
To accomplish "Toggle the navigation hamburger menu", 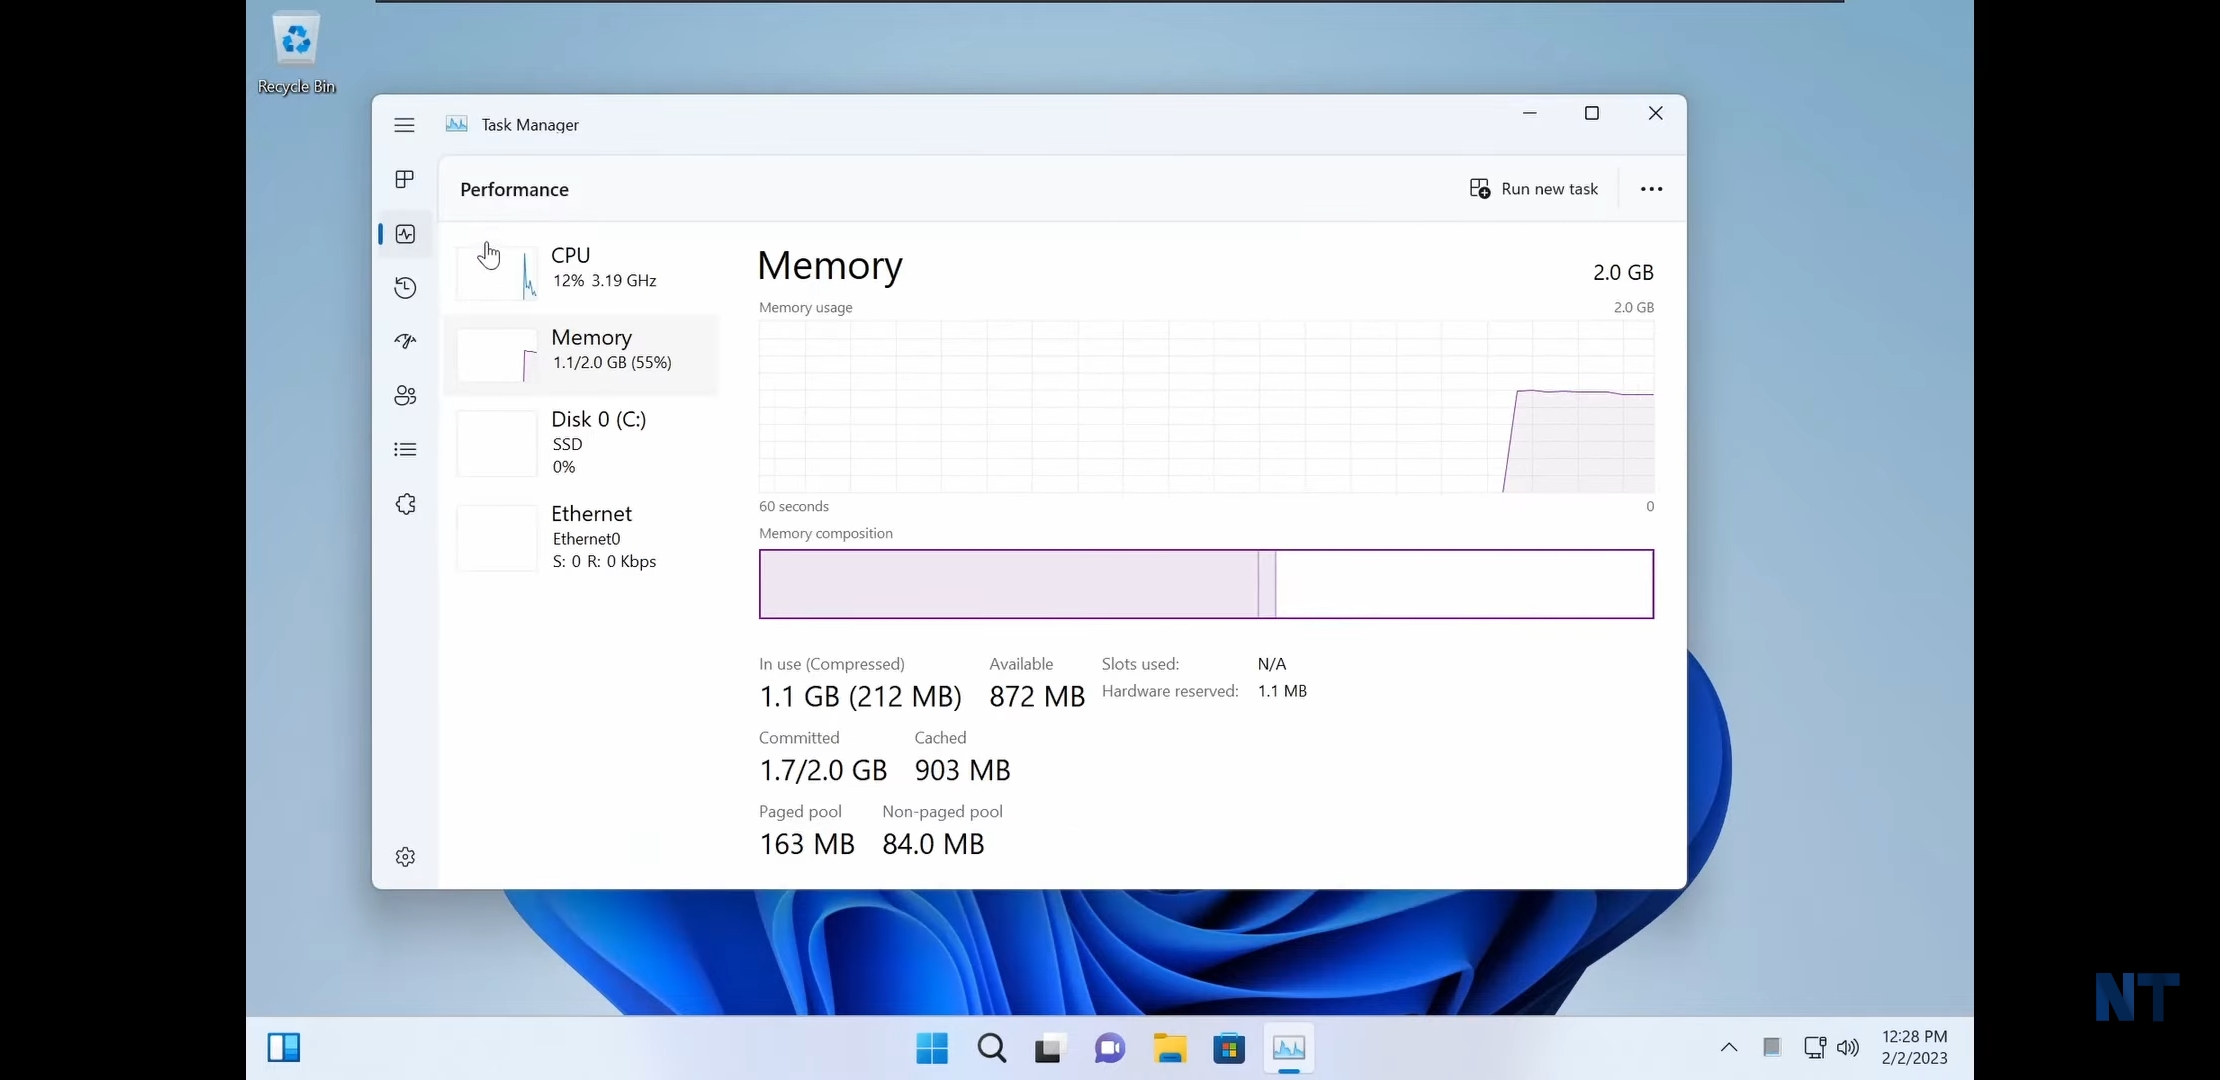I will coord(404,125).
